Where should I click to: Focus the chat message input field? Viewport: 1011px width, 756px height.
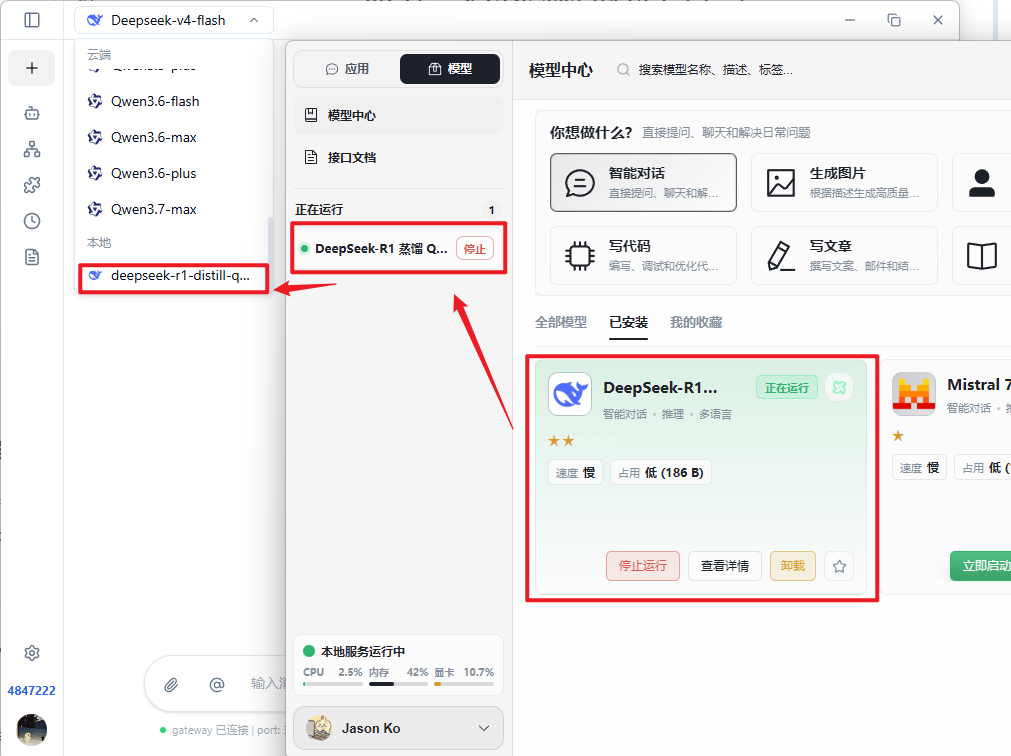tap(266, 683)
